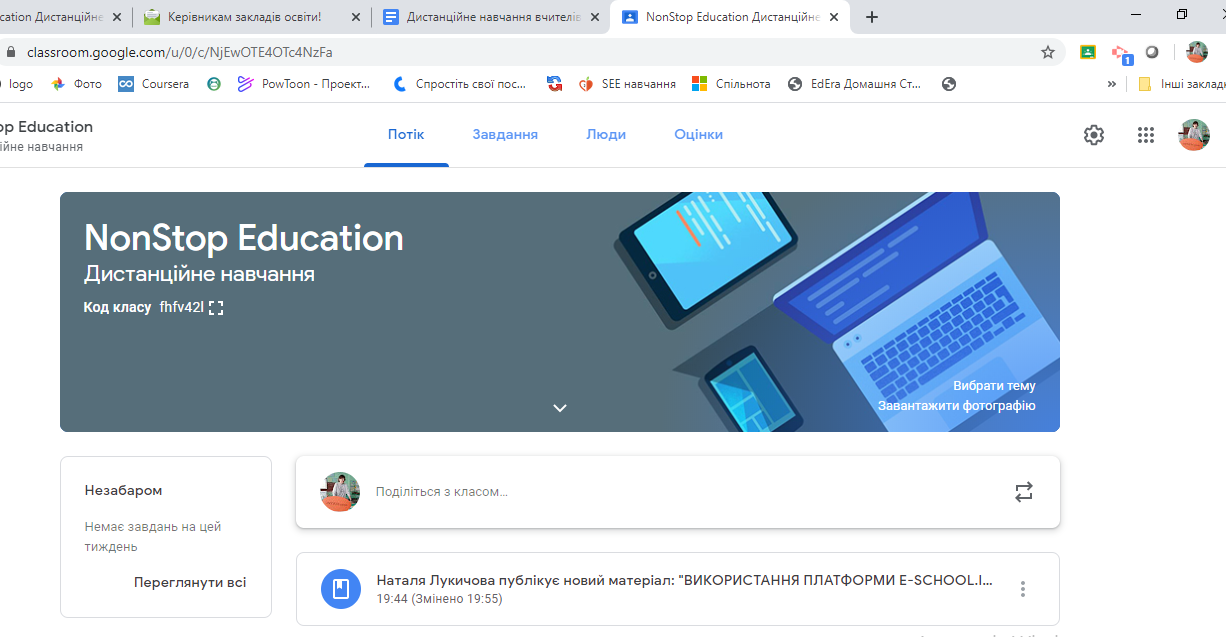Click Google Classroom extension icon in toolbar
Screen dimensions: 1226x637
click(x=1088, y=52)
